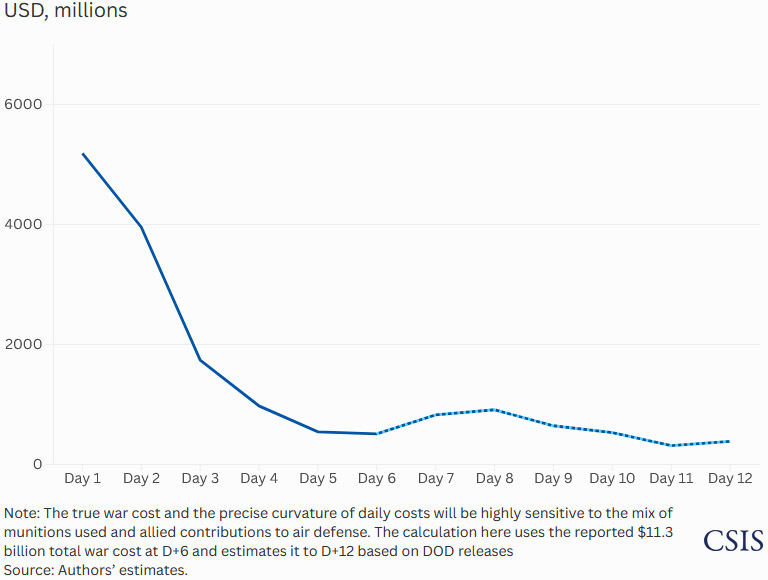The height and width of the screenshot is (580, 768).
Task: Click the 0 y-axis tick label
Action: pyautogui.click(x=37, y=465)
